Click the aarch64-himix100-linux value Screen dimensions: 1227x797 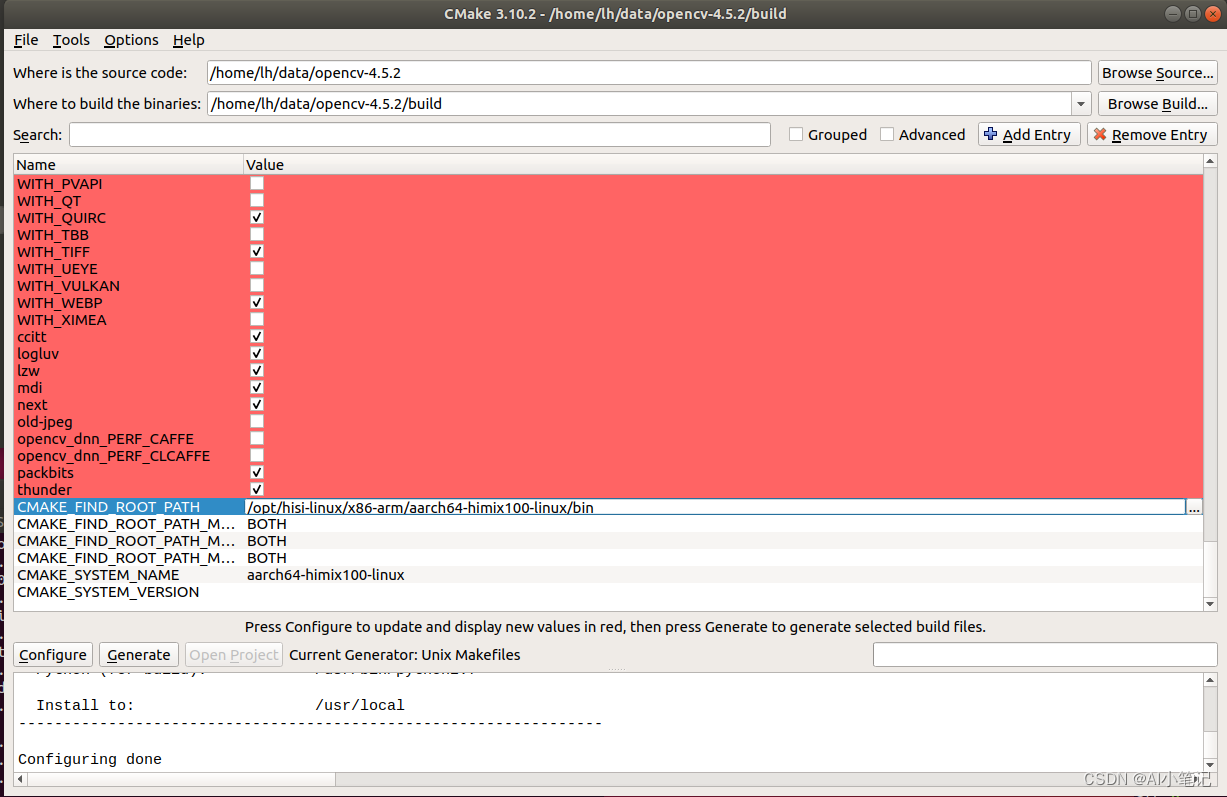pos(326,575)
